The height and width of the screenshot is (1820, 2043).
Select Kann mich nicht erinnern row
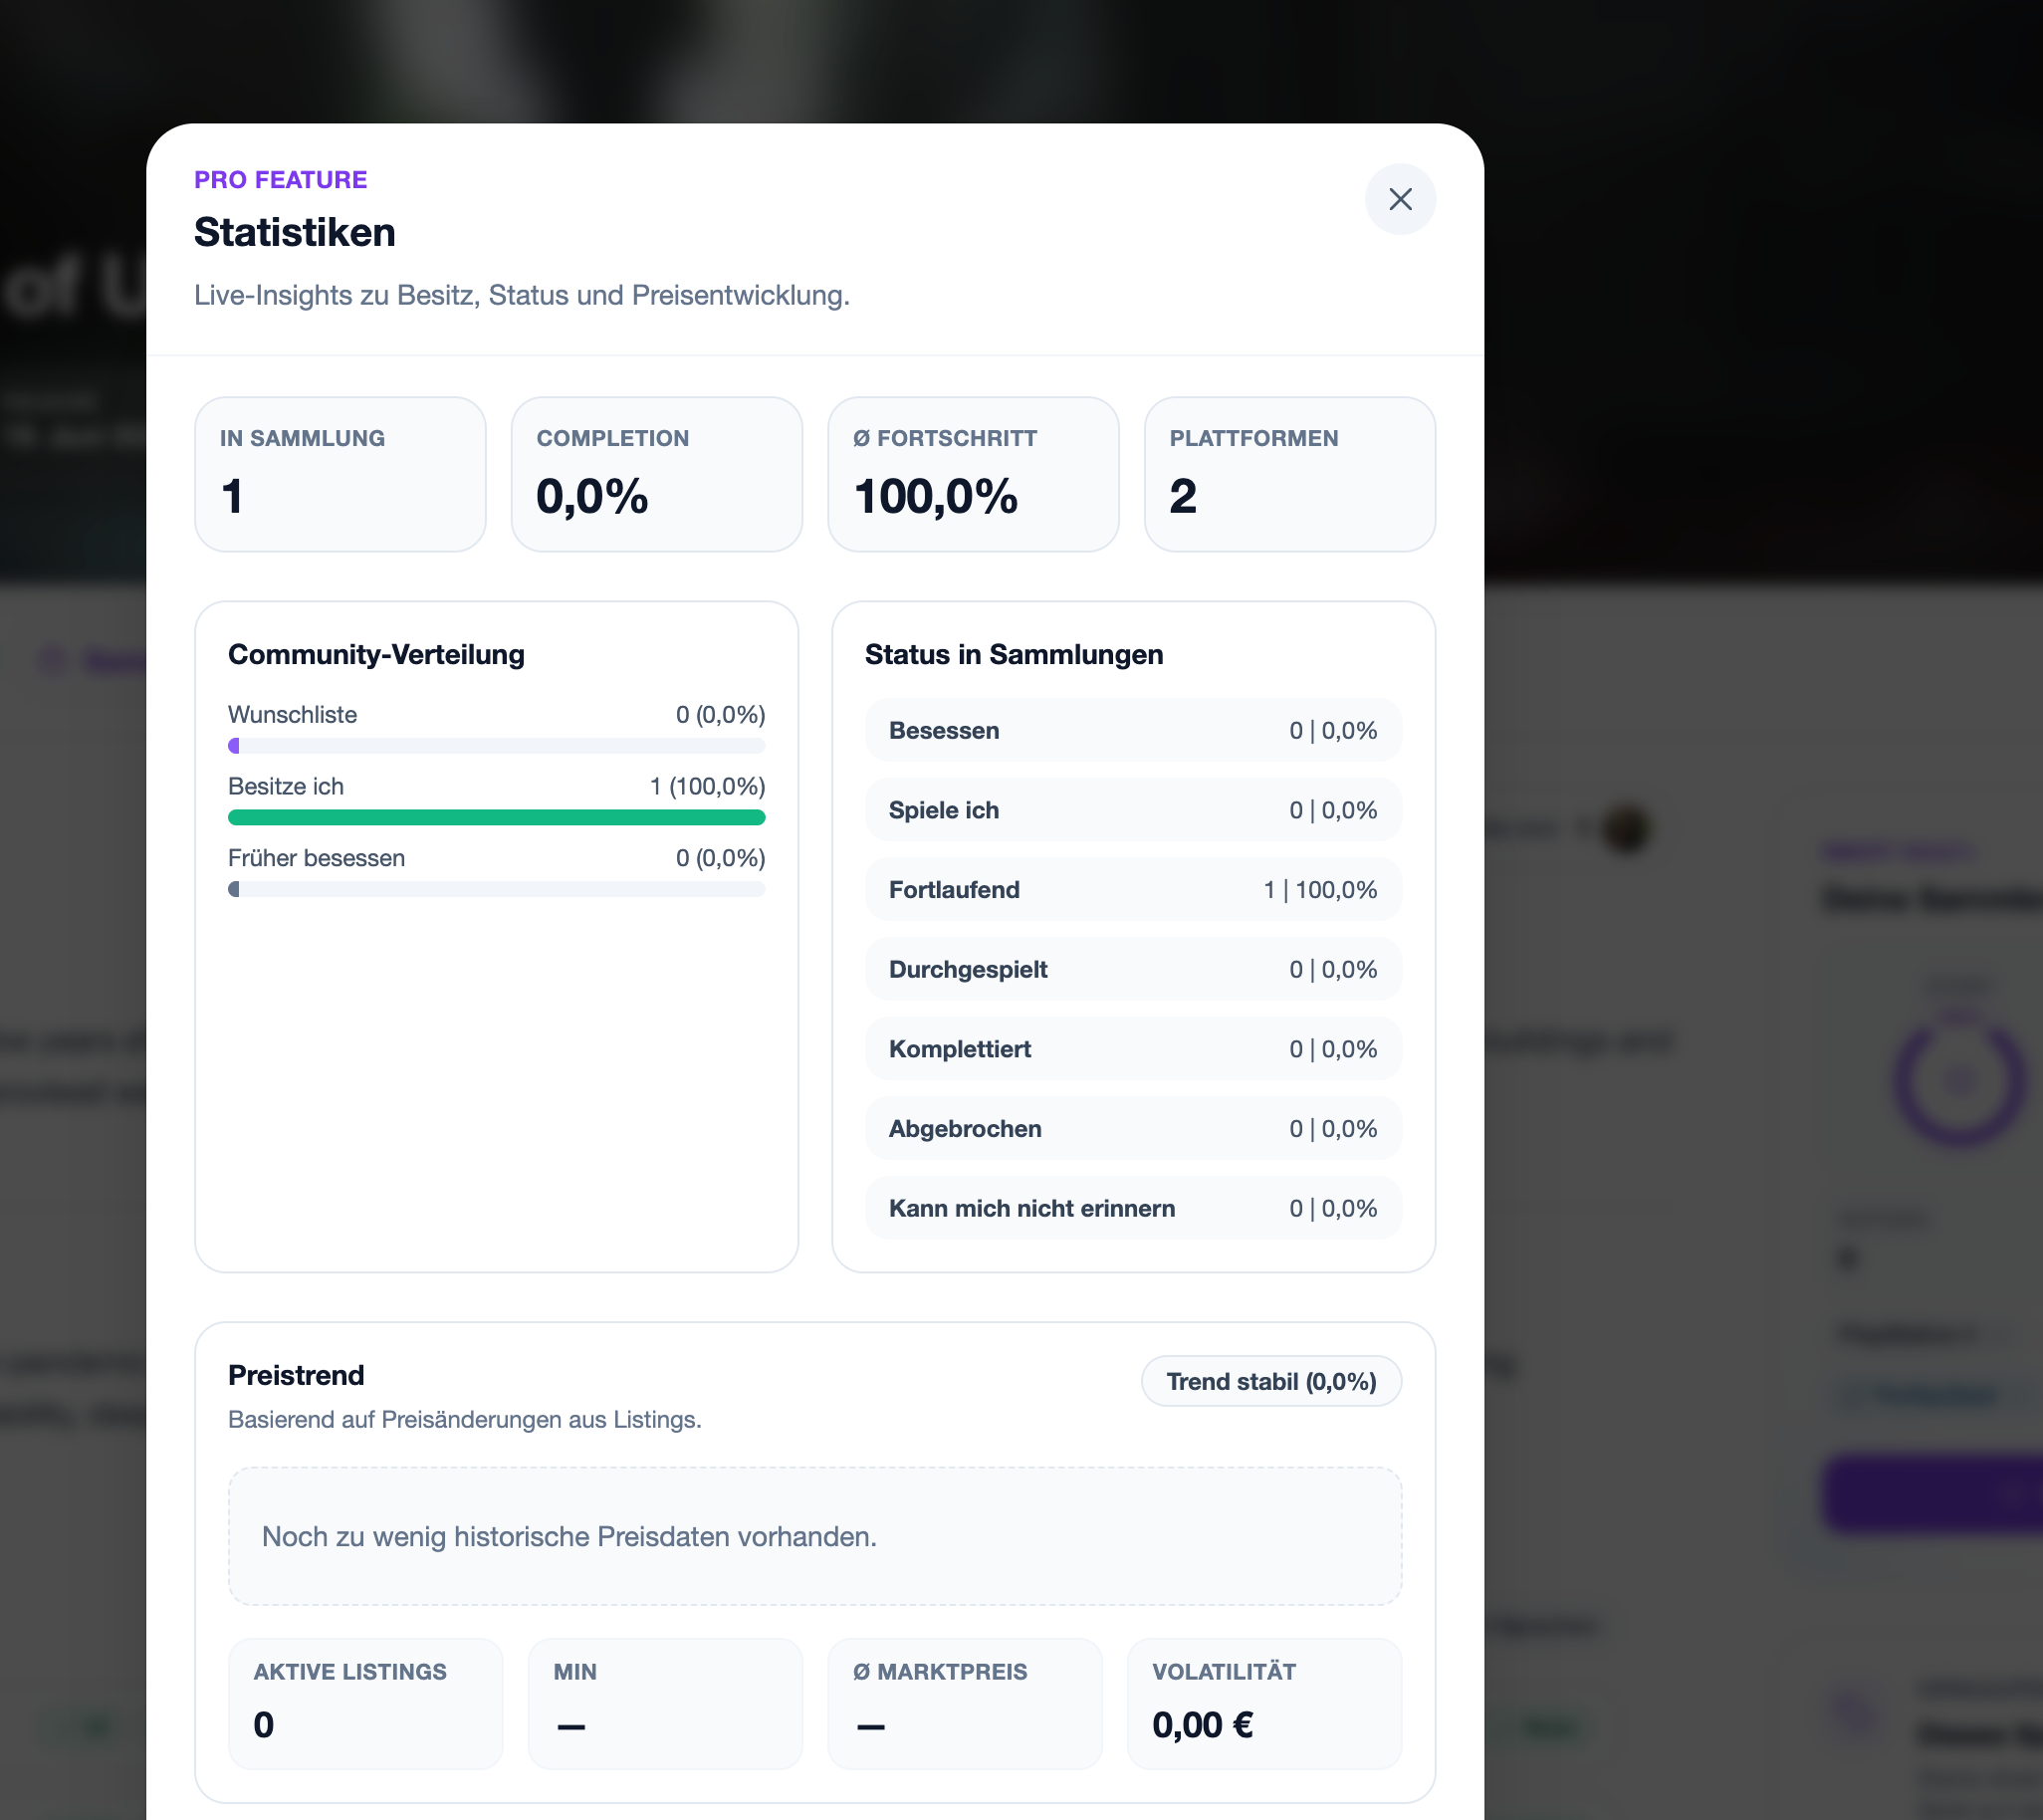pyautogui.click(x=1132, y=1208)
